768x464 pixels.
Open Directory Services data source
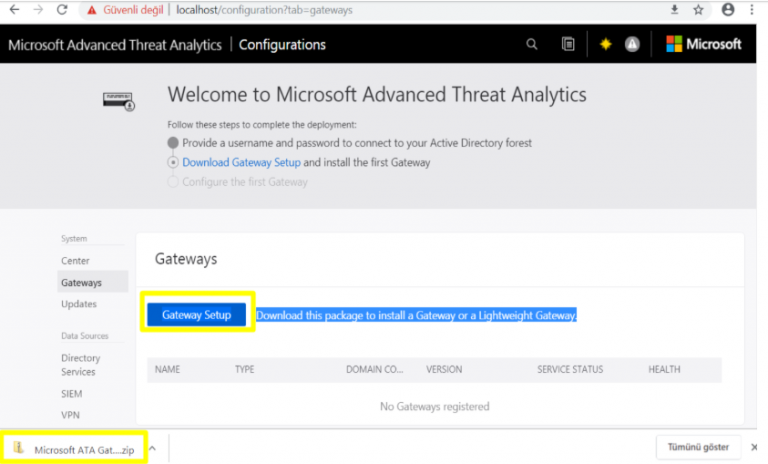tap(81, 365)
